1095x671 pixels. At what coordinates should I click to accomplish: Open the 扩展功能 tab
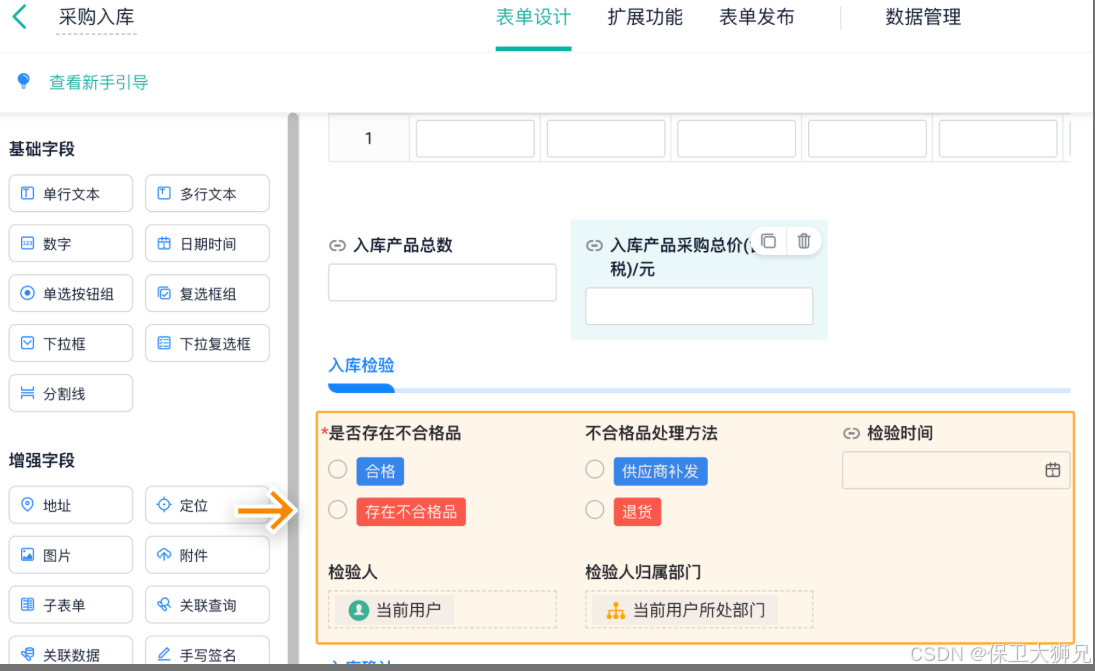pos(645,17)
